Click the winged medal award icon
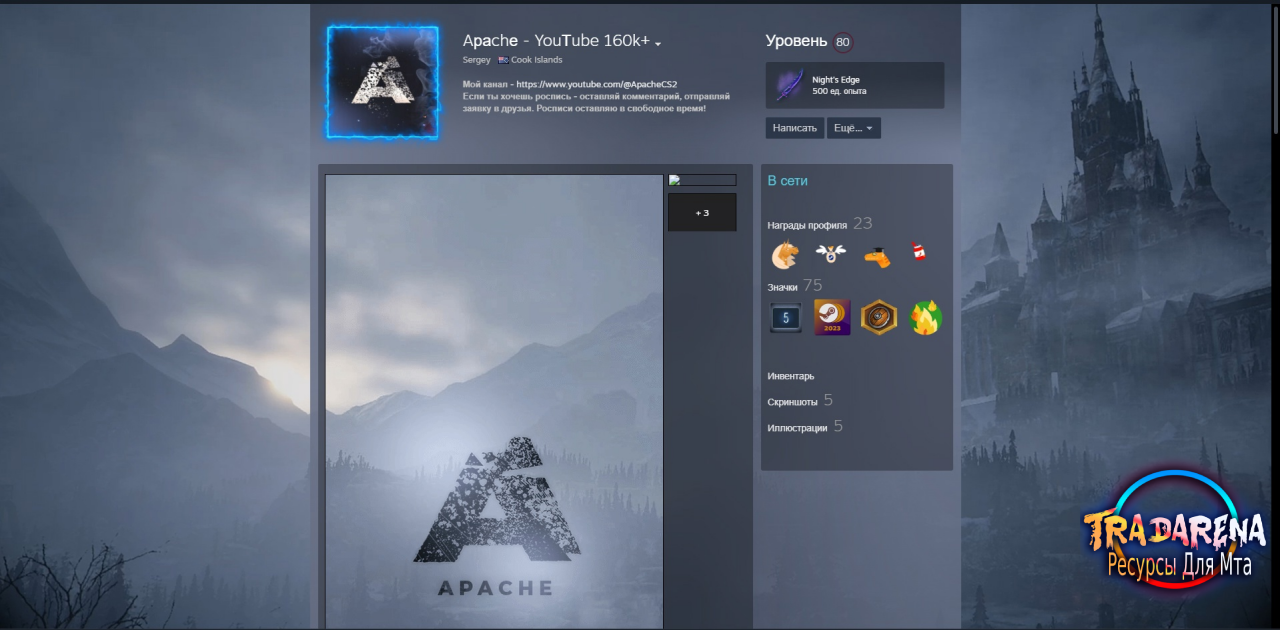1280x630 pixels. [x=831, y=256]
